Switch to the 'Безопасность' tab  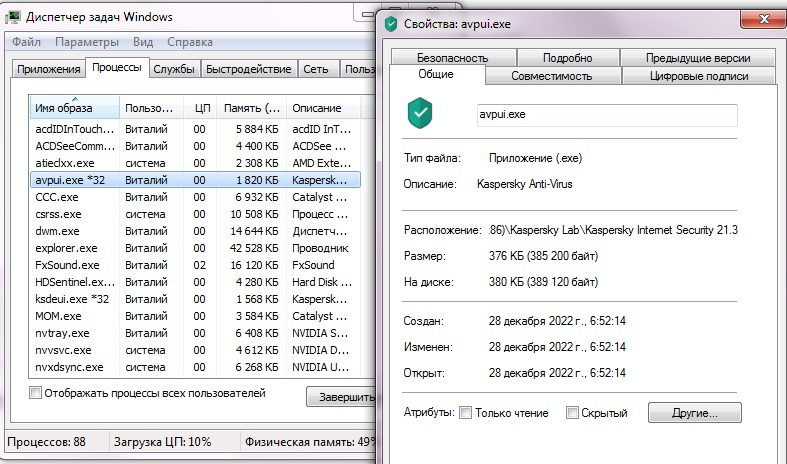452,58
